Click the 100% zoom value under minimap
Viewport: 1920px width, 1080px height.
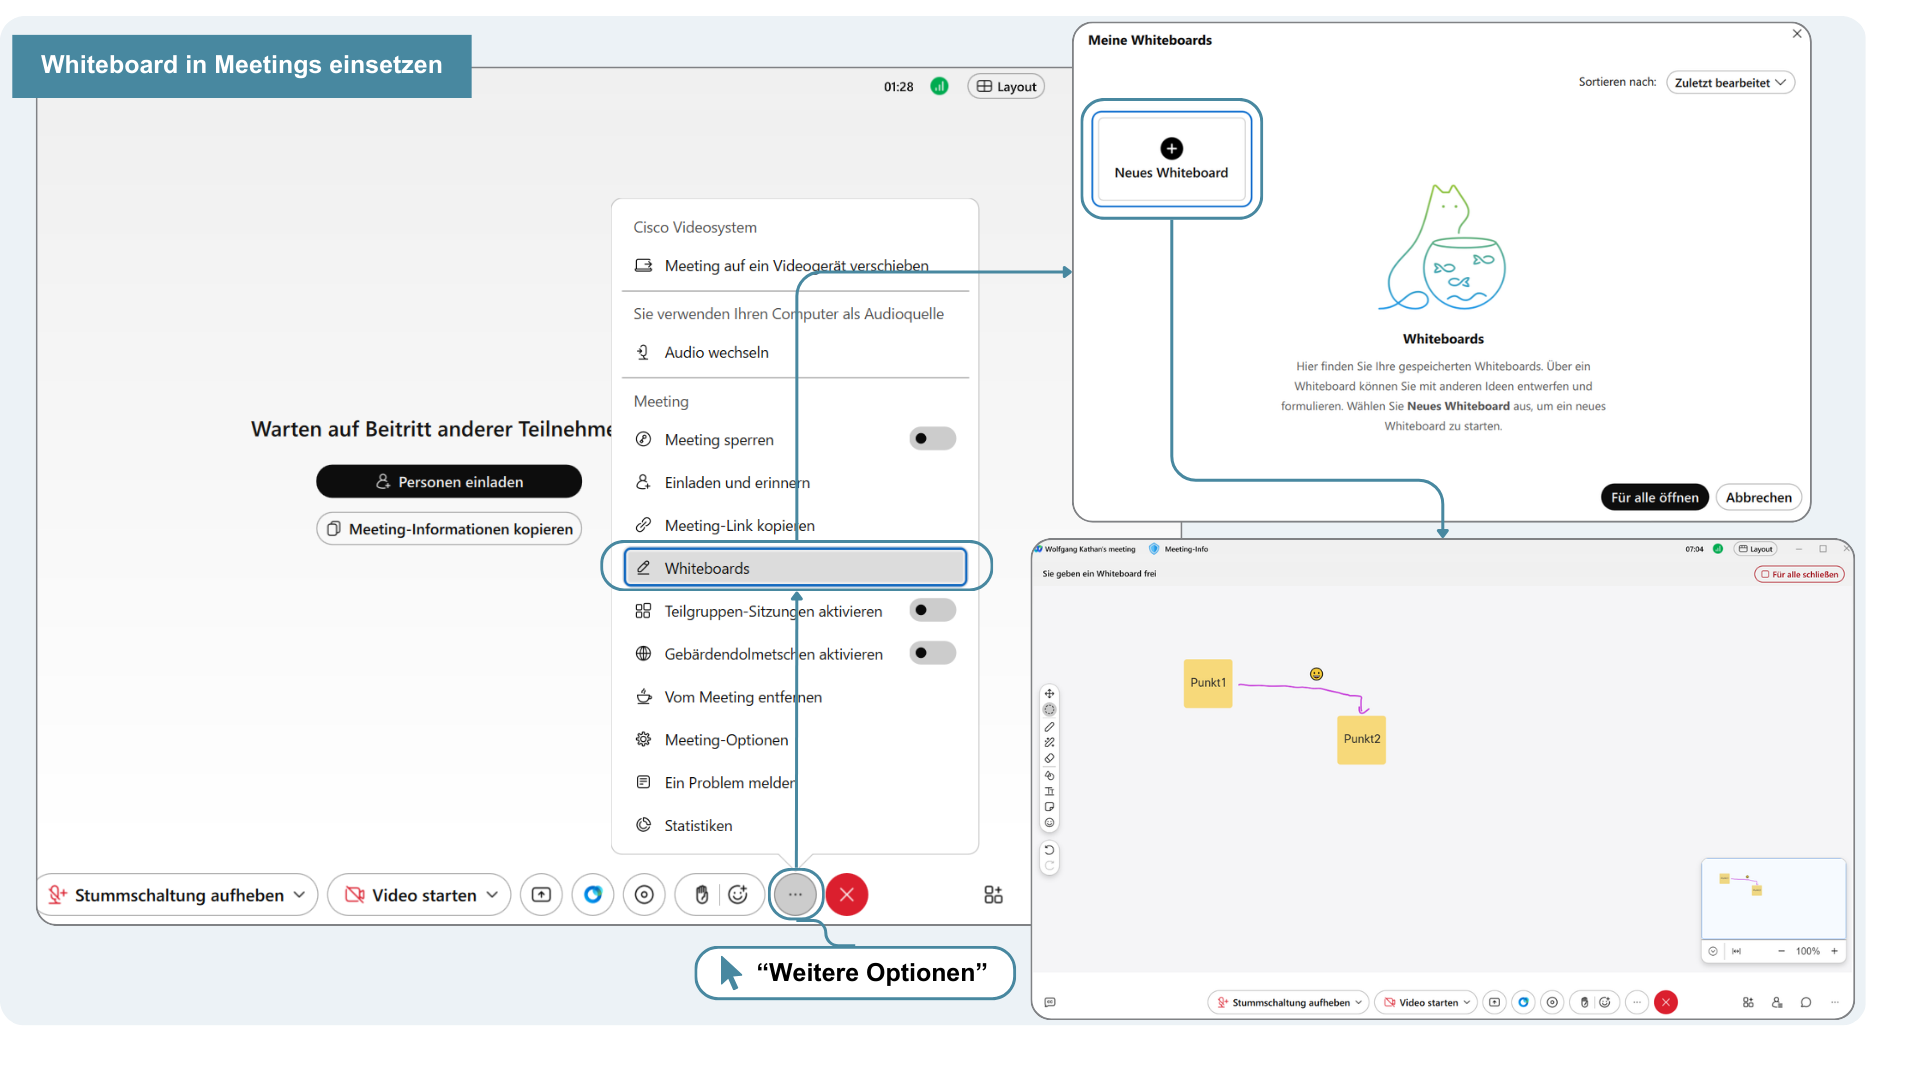coord(1808,951)
